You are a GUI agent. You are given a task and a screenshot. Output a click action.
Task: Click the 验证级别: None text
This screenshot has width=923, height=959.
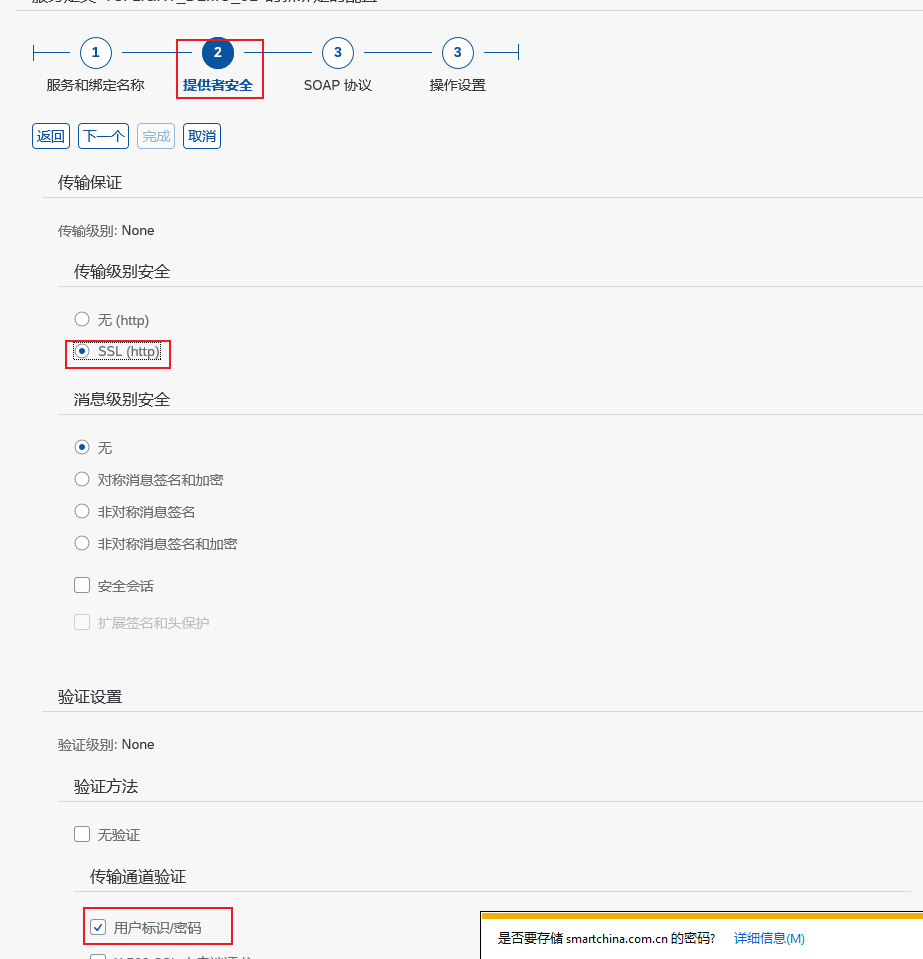pyautogui.click(x=106, y=744)
